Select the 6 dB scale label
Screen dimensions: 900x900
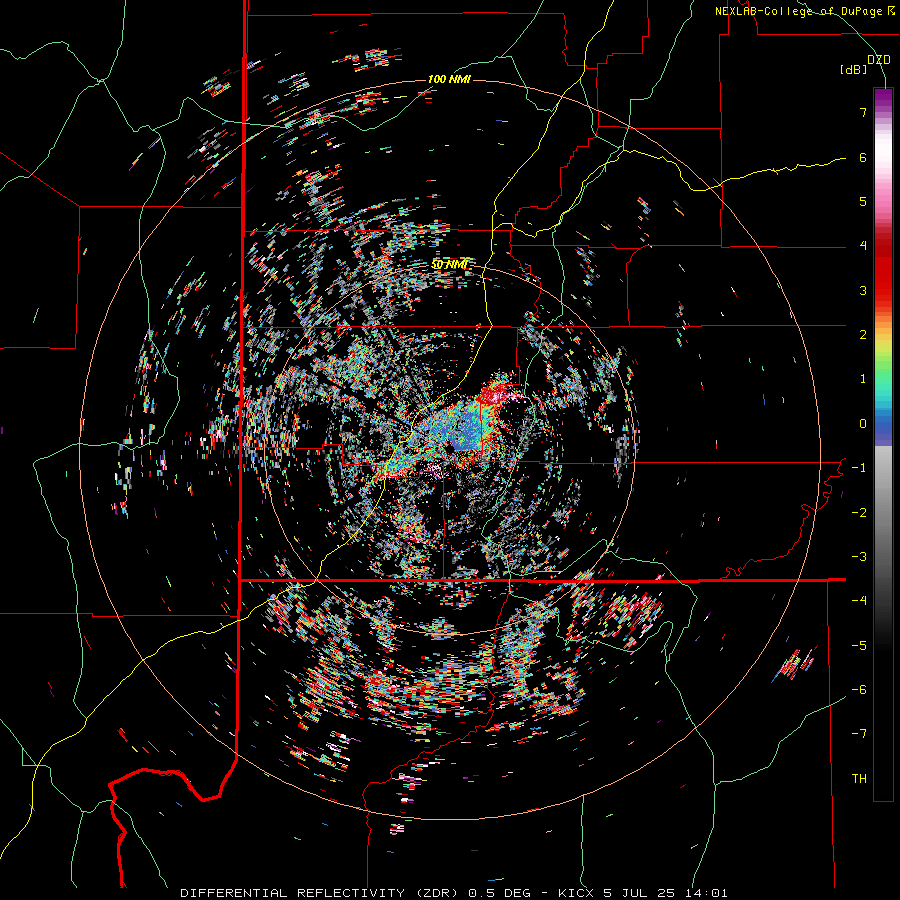tap(863, 157)
